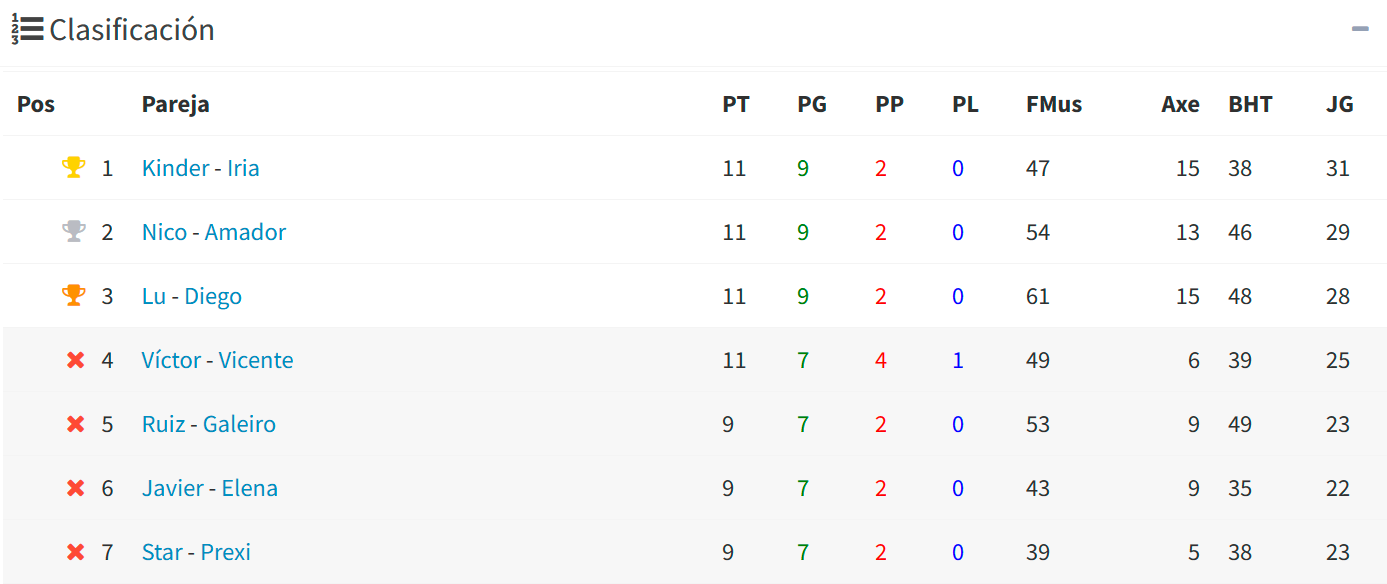1387x584 pixels.
Task: Sort the table by the PT column
Action: (736, 103)
